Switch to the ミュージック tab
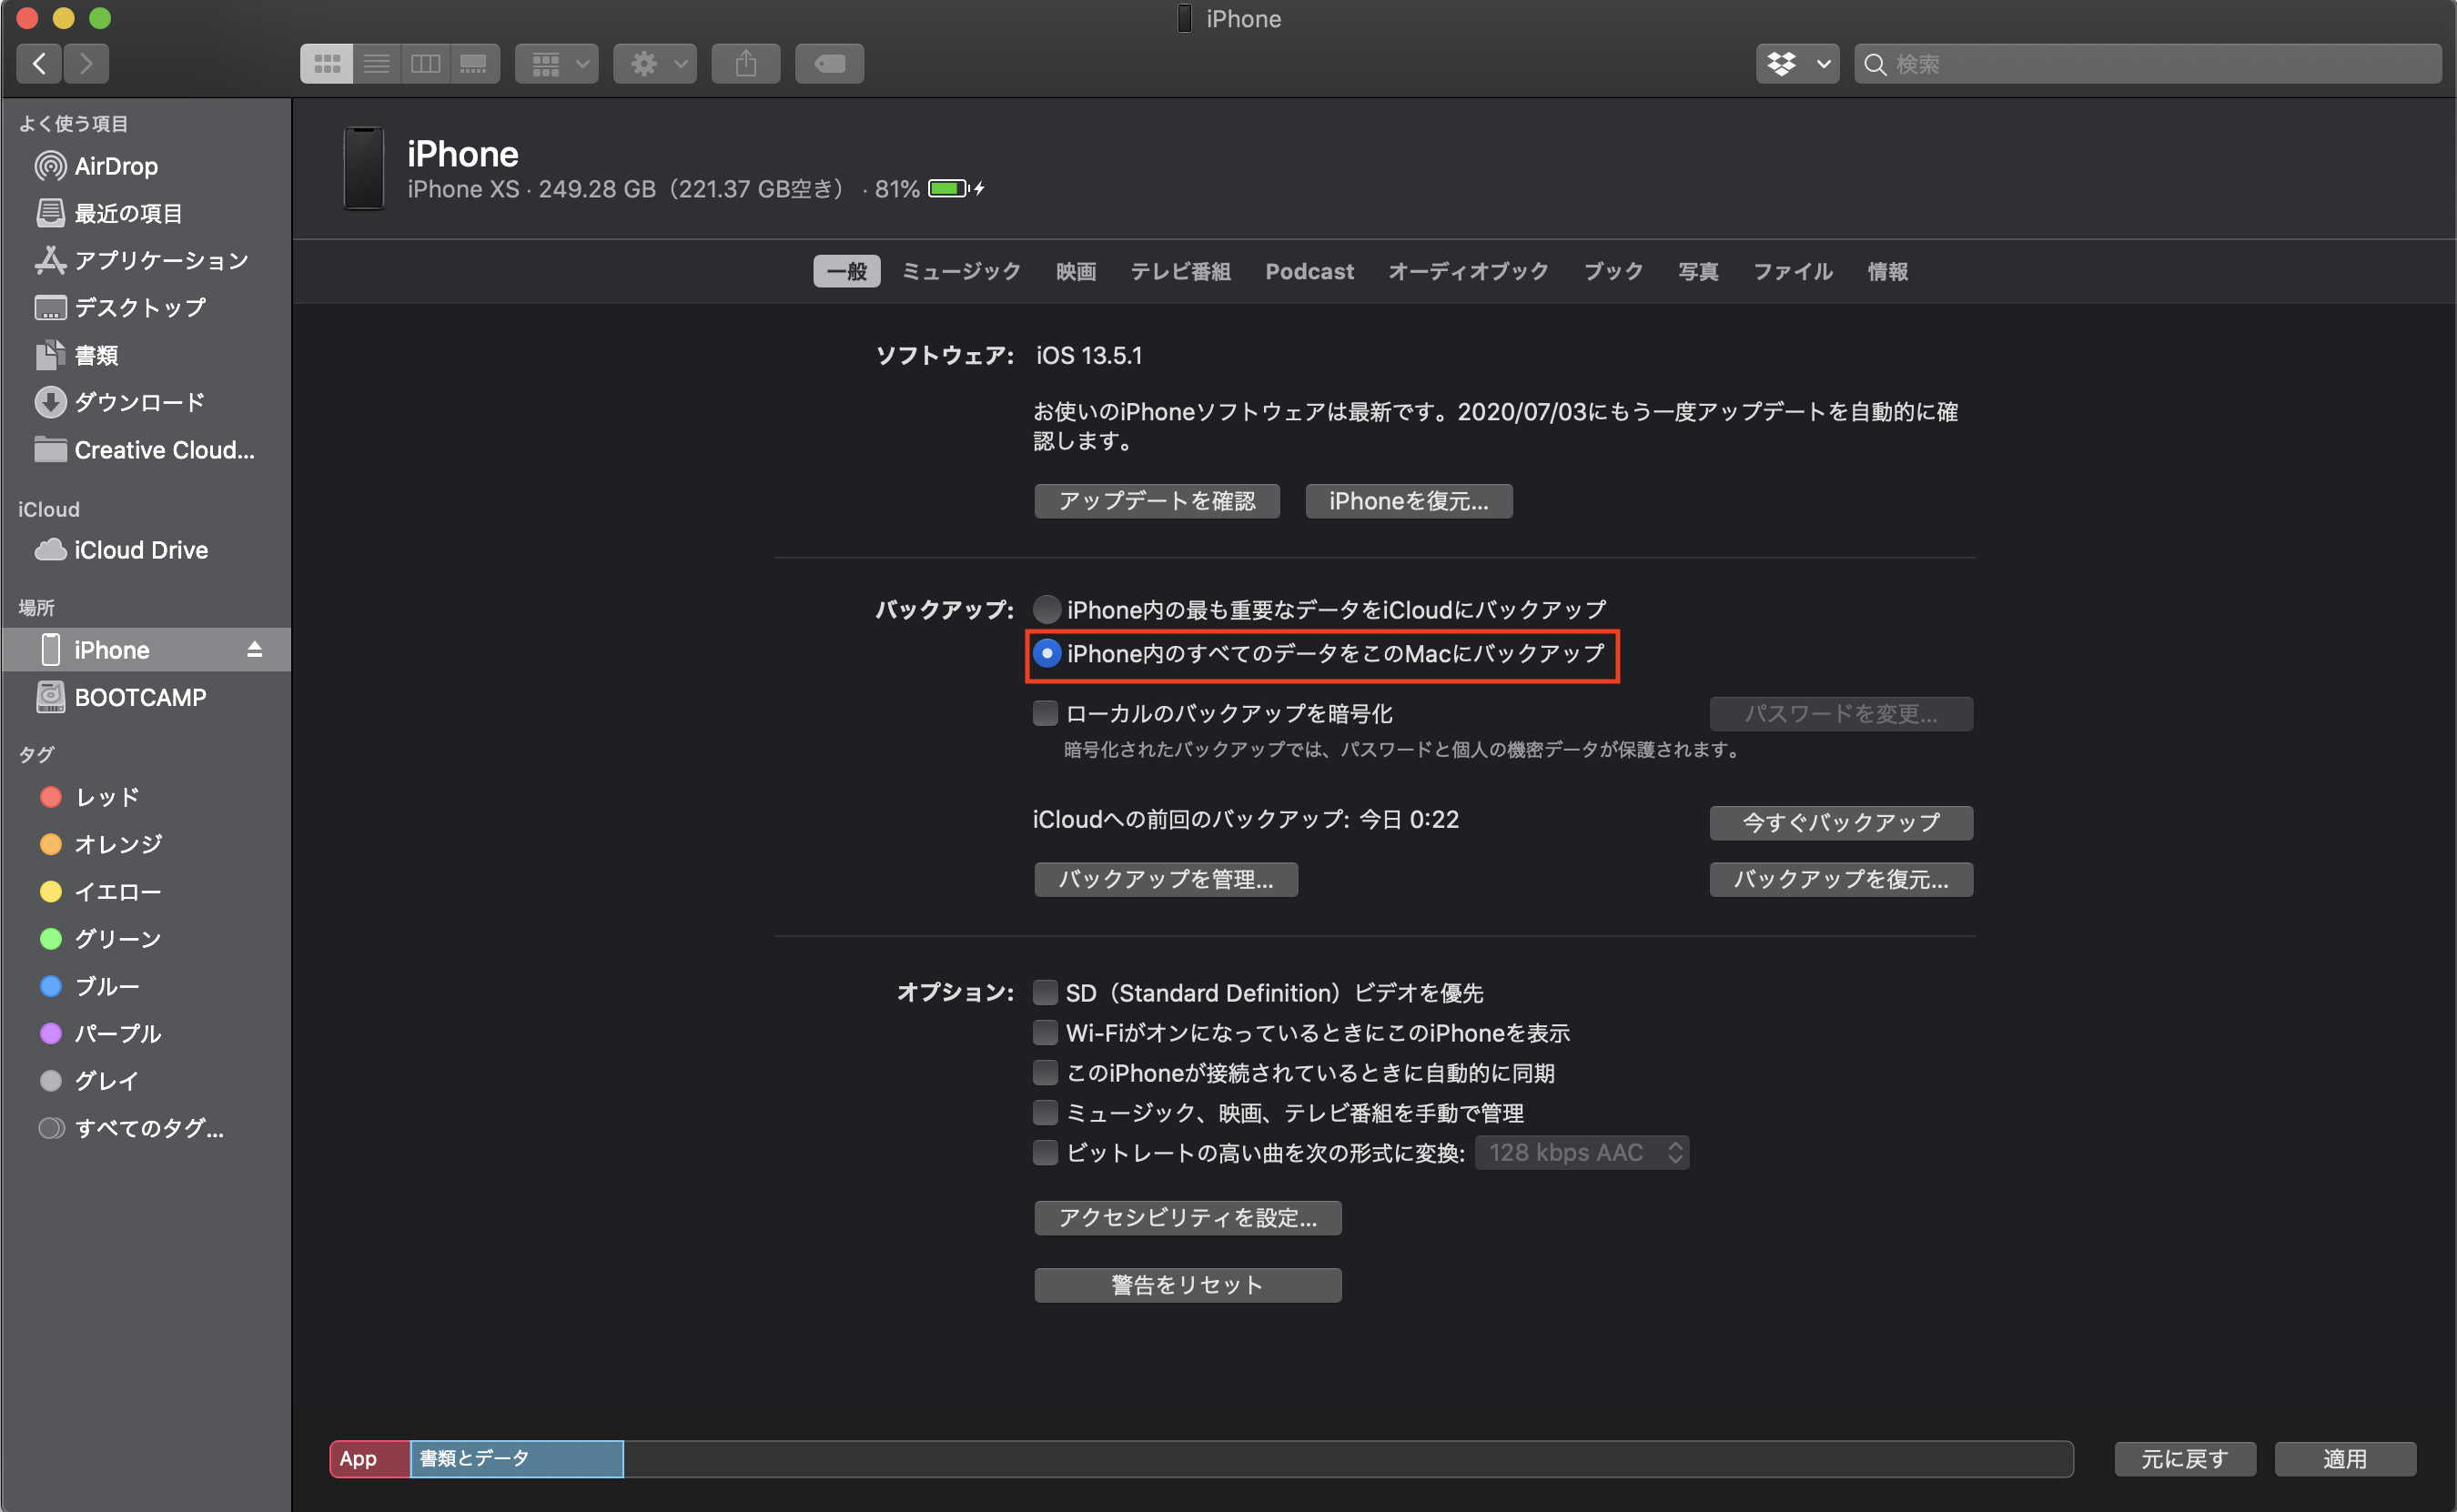 pyautogui.click(x=961, y=271)
